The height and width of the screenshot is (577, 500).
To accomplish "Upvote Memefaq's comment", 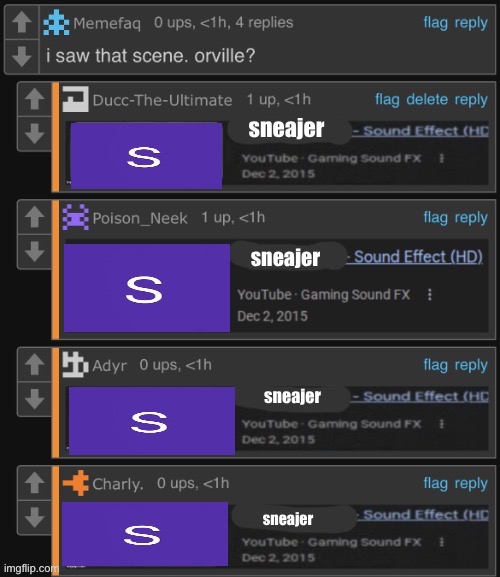I will (x=22, y=22).
